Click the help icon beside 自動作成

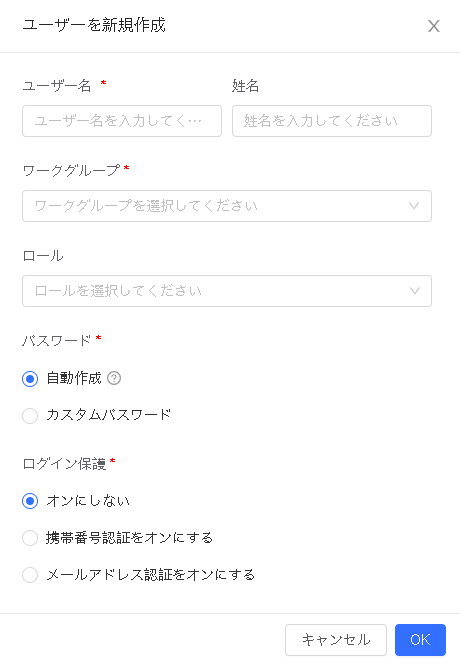click(114, 378)
